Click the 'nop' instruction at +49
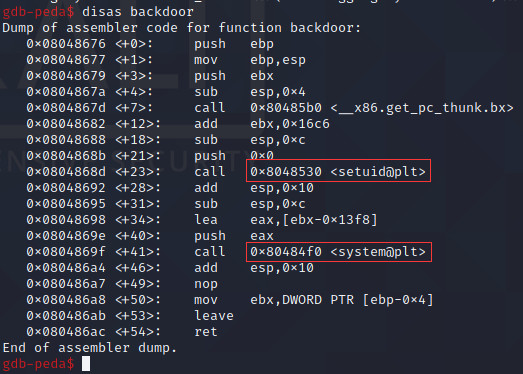Image resolution: width=523 pixels, height=374 pixels. click(x=206, y=284)
